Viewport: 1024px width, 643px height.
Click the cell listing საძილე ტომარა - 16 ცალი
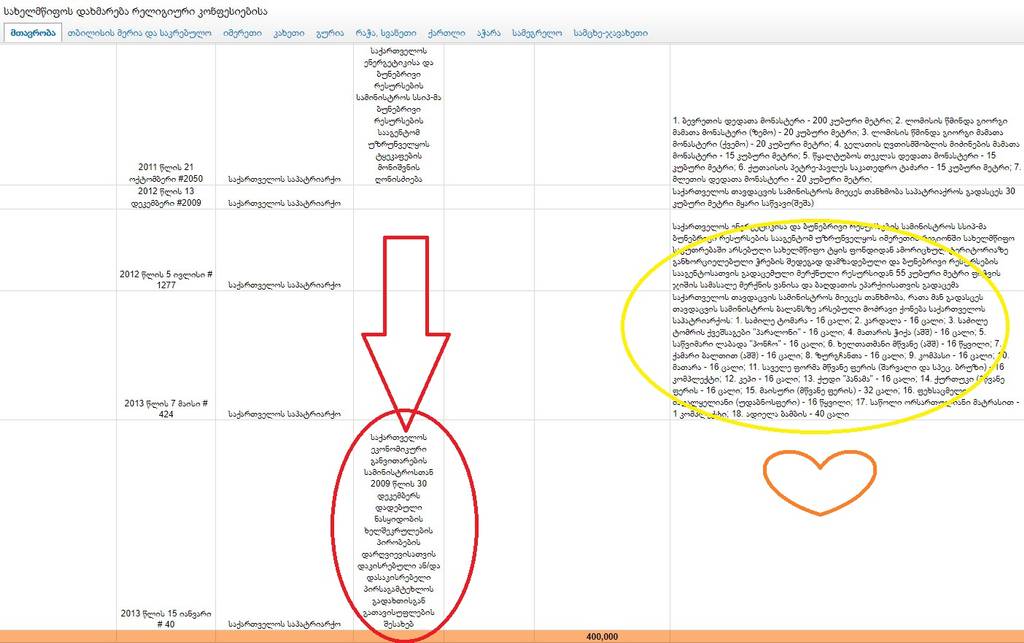(846, 356)
